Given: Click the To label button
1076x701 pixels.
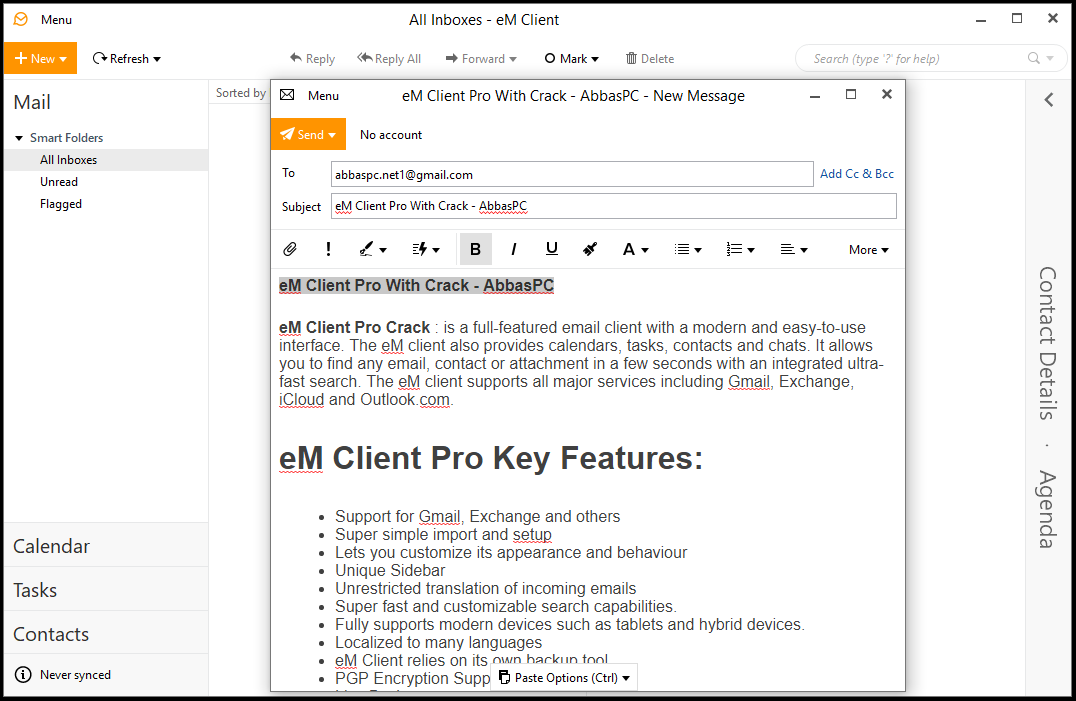Looking at the screenshot, I should pyautogui.click(x=288, y=173).
